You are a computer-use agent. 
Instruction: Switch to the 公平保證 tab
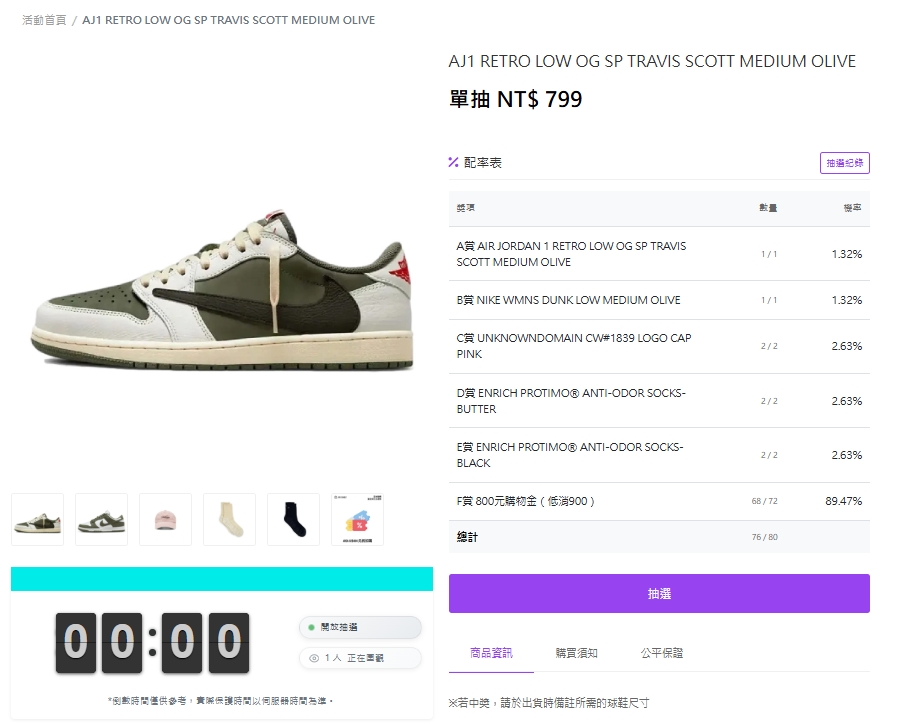click(x=662, y=653)
